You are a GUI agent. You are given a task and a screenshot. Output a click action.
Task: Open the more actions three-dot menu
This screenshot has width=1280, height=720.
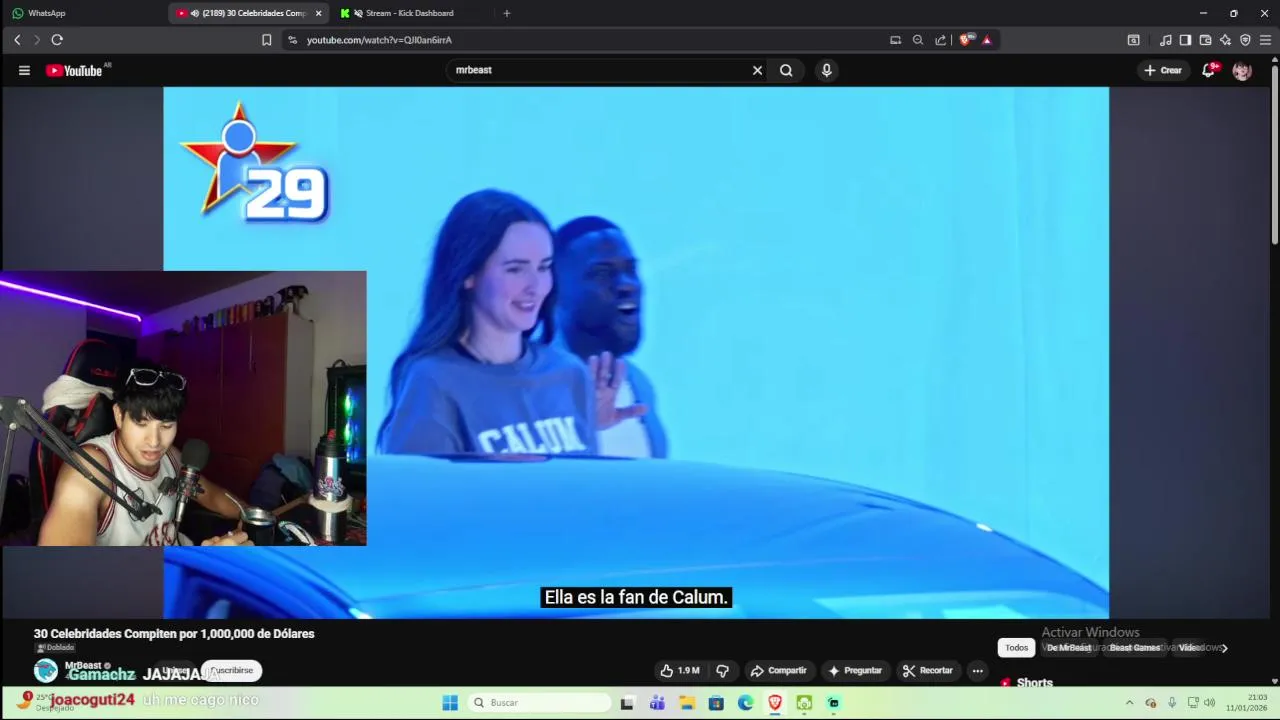977,671
